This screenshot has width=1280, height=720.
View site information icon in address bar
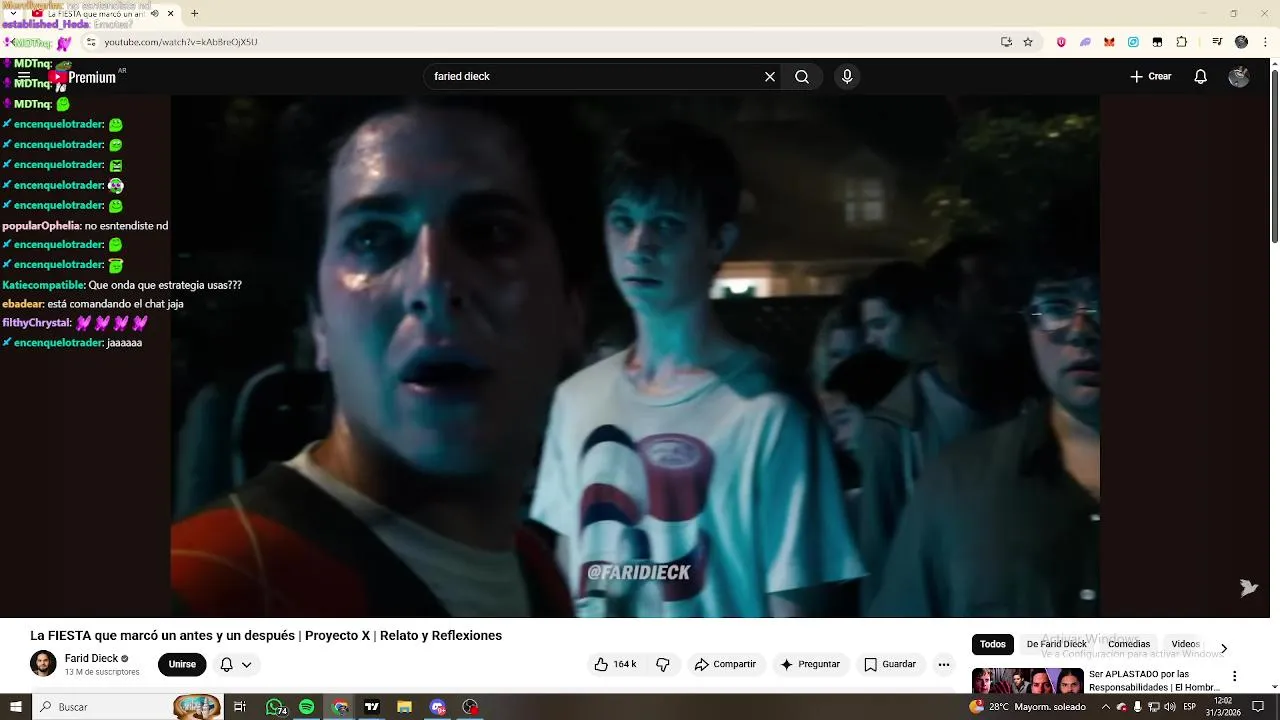pyautogui.click(x=90, y=42)
